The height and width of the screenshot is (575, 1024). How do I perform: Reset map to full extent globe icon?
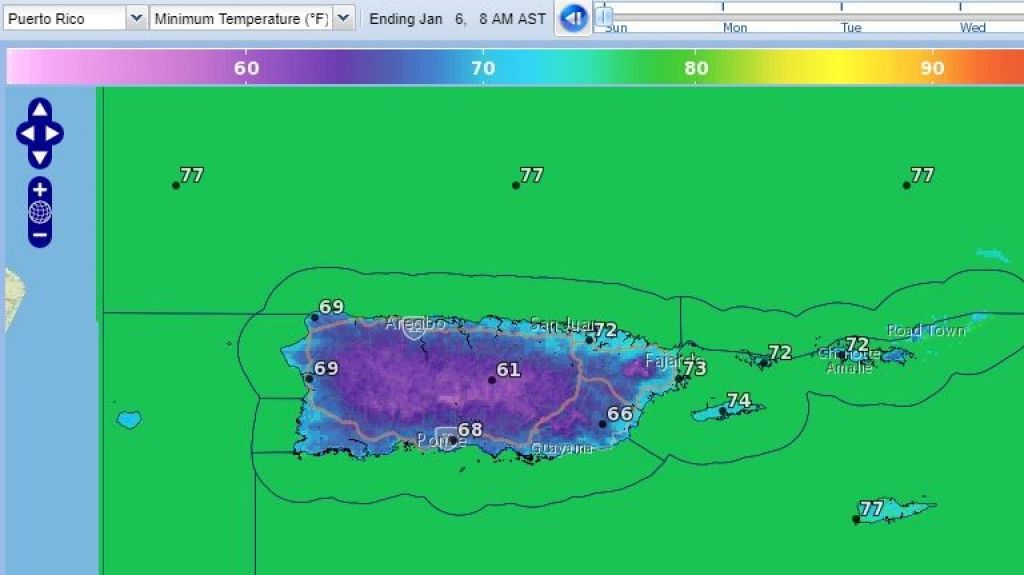coord(40,212)
